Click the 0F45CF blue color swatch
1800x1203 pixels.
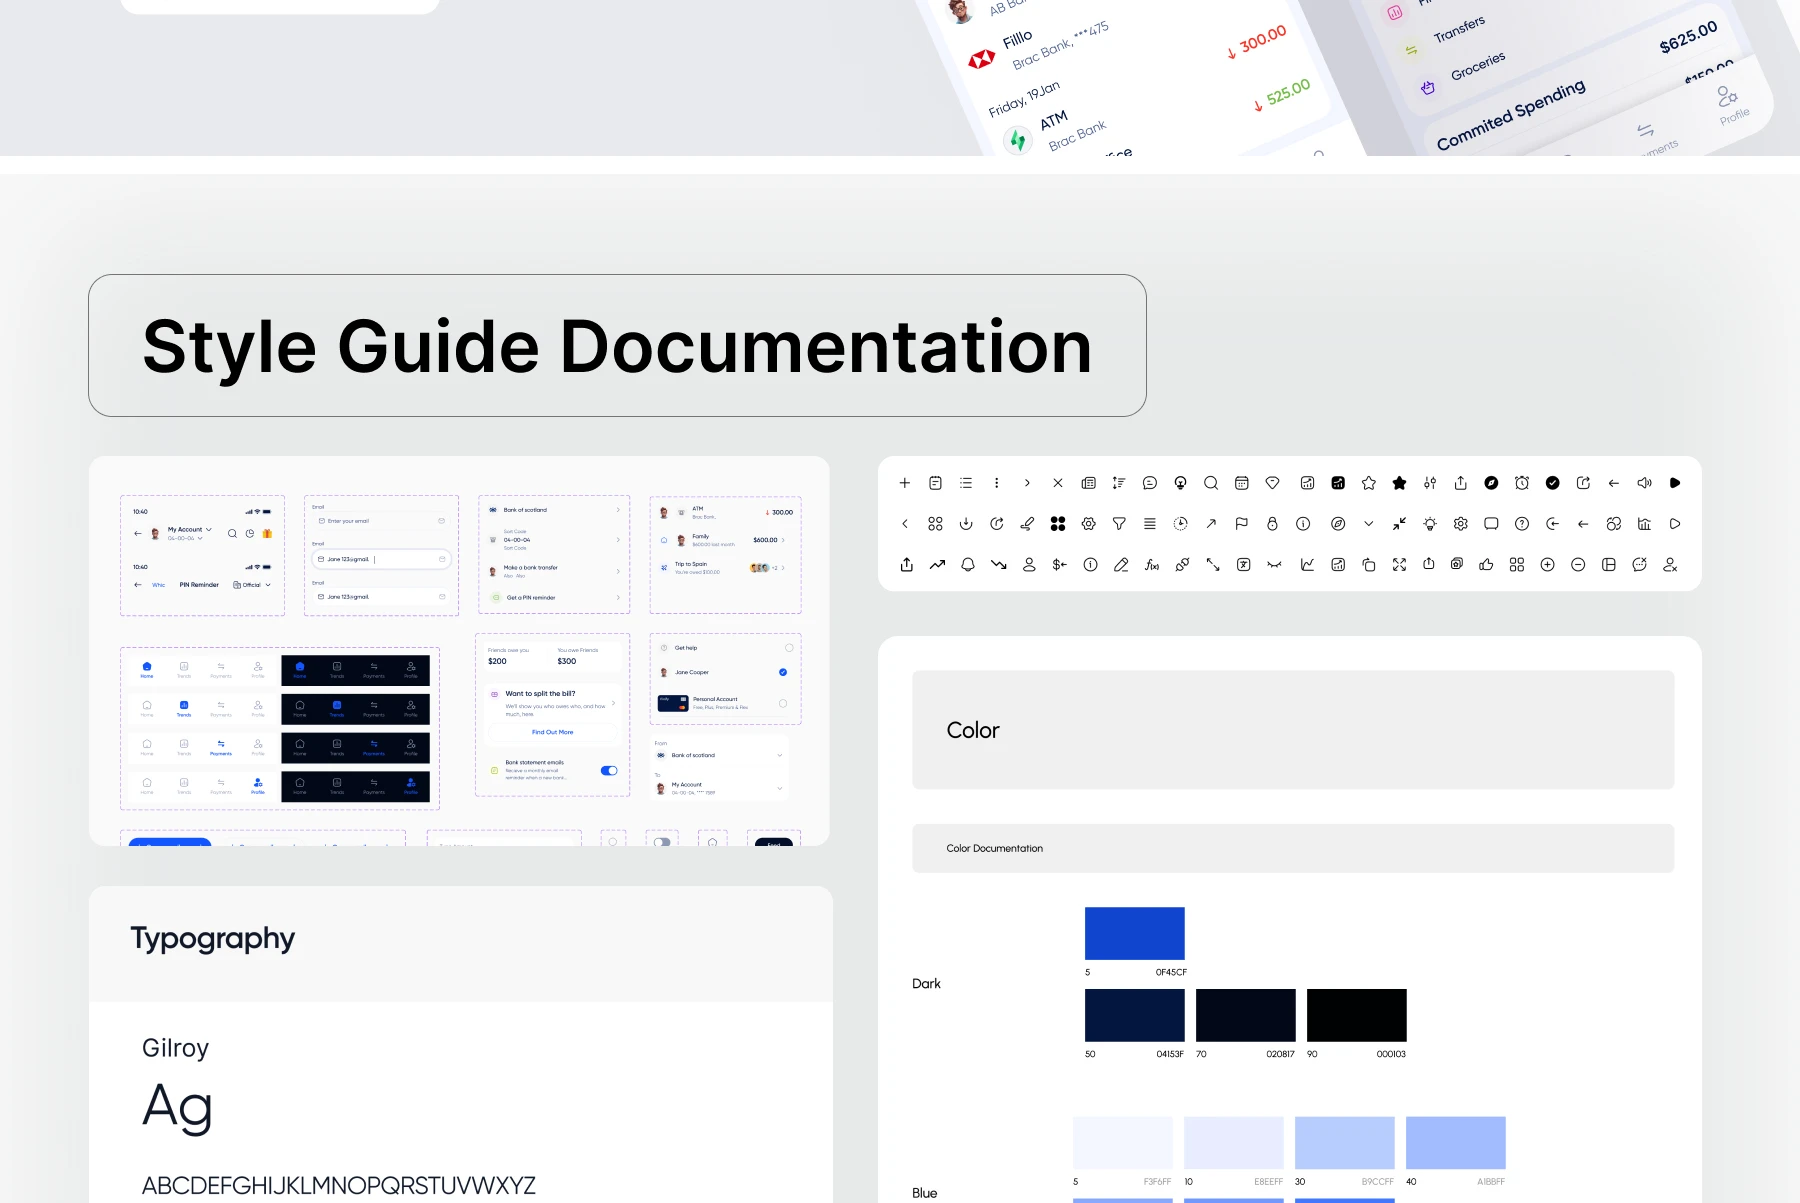click(1135, 934)
